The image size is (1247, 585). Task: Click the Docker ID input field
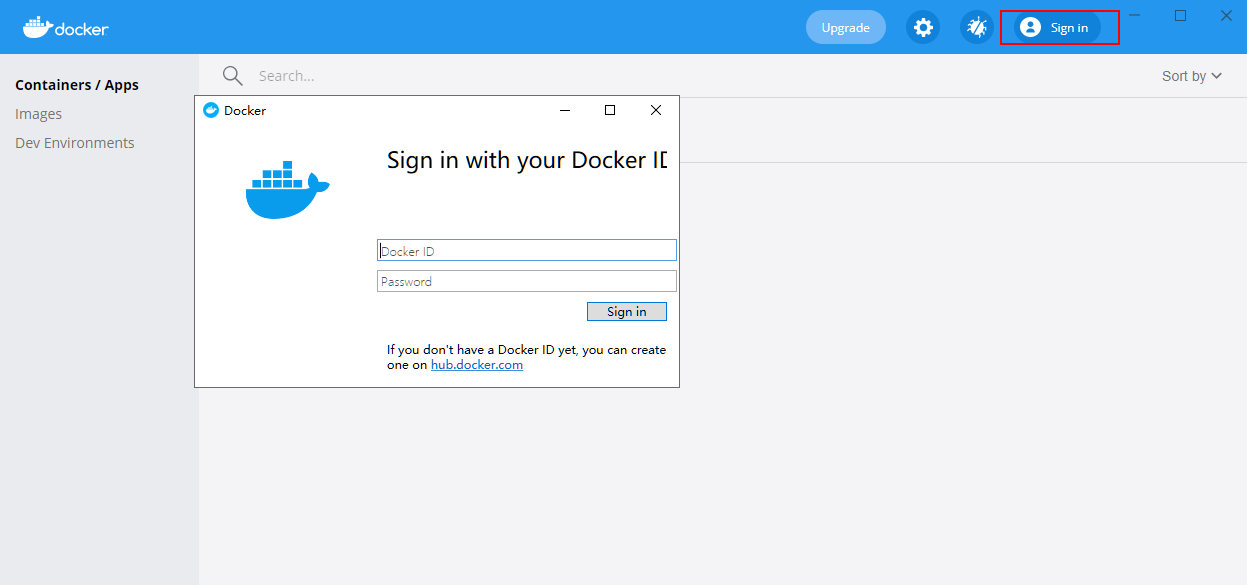point(527,250)
